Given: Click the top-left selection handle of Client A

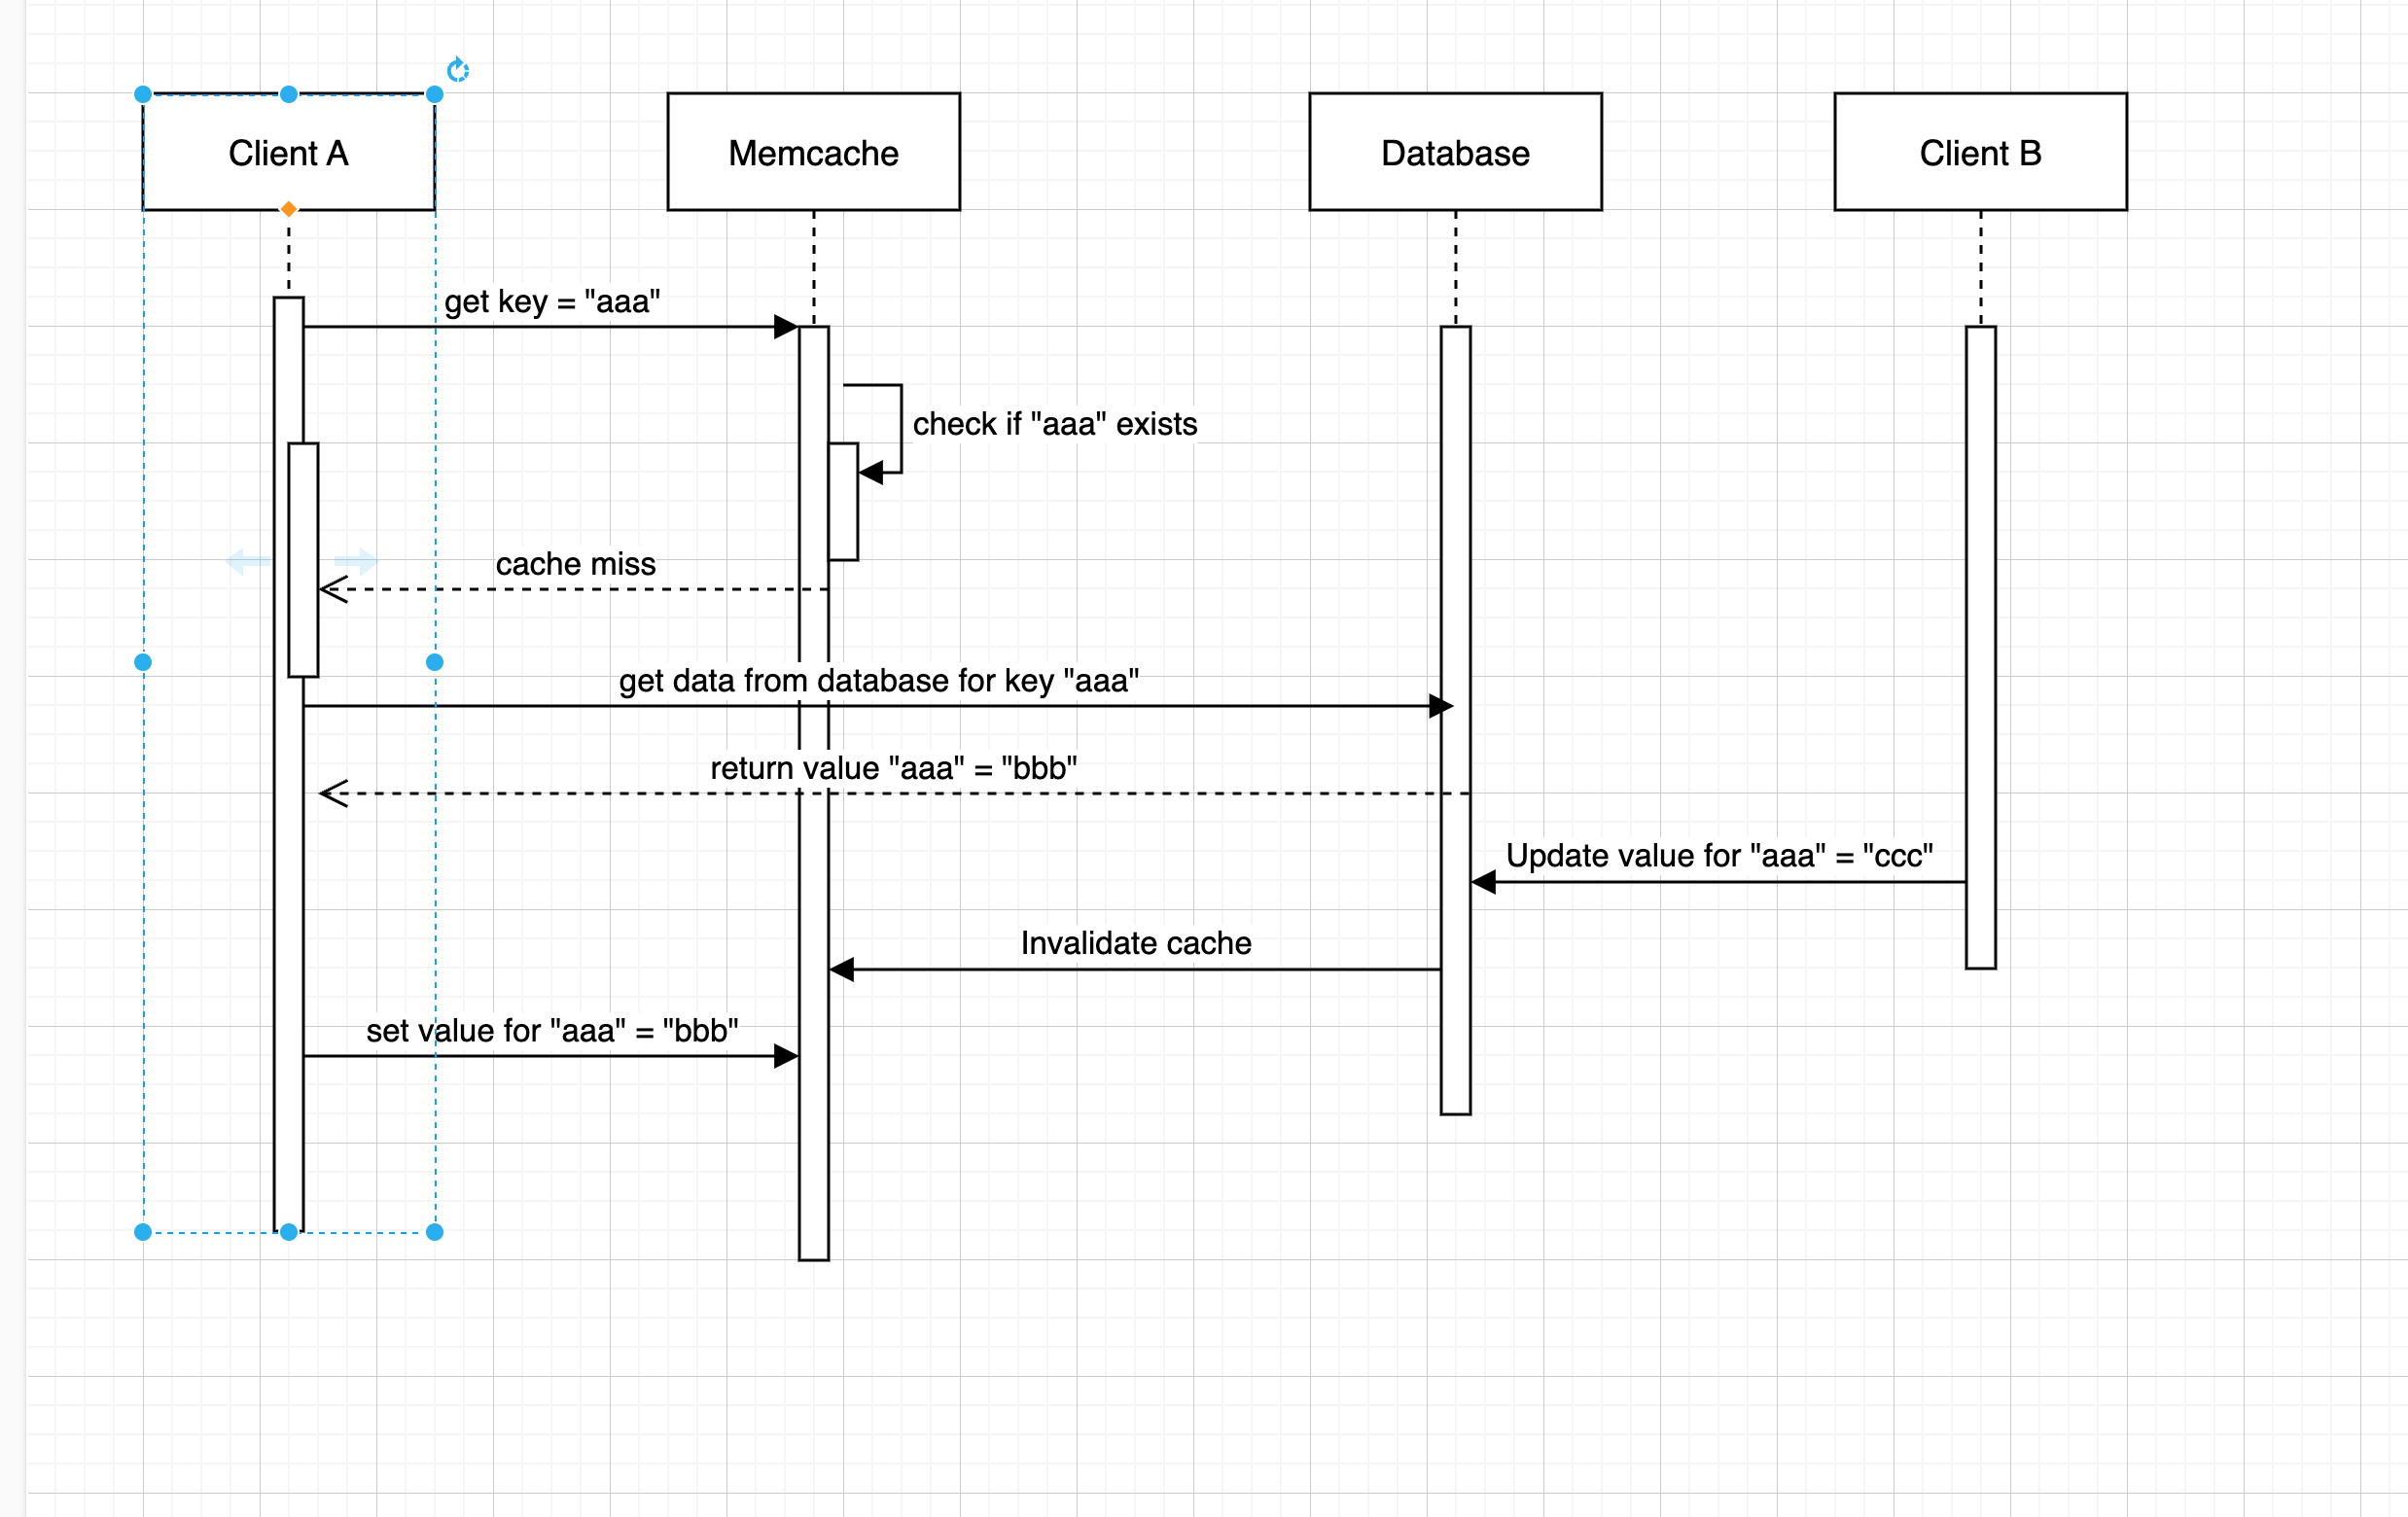Looking at the screenshot, I should pyautogui.click(x=143, y=94).
